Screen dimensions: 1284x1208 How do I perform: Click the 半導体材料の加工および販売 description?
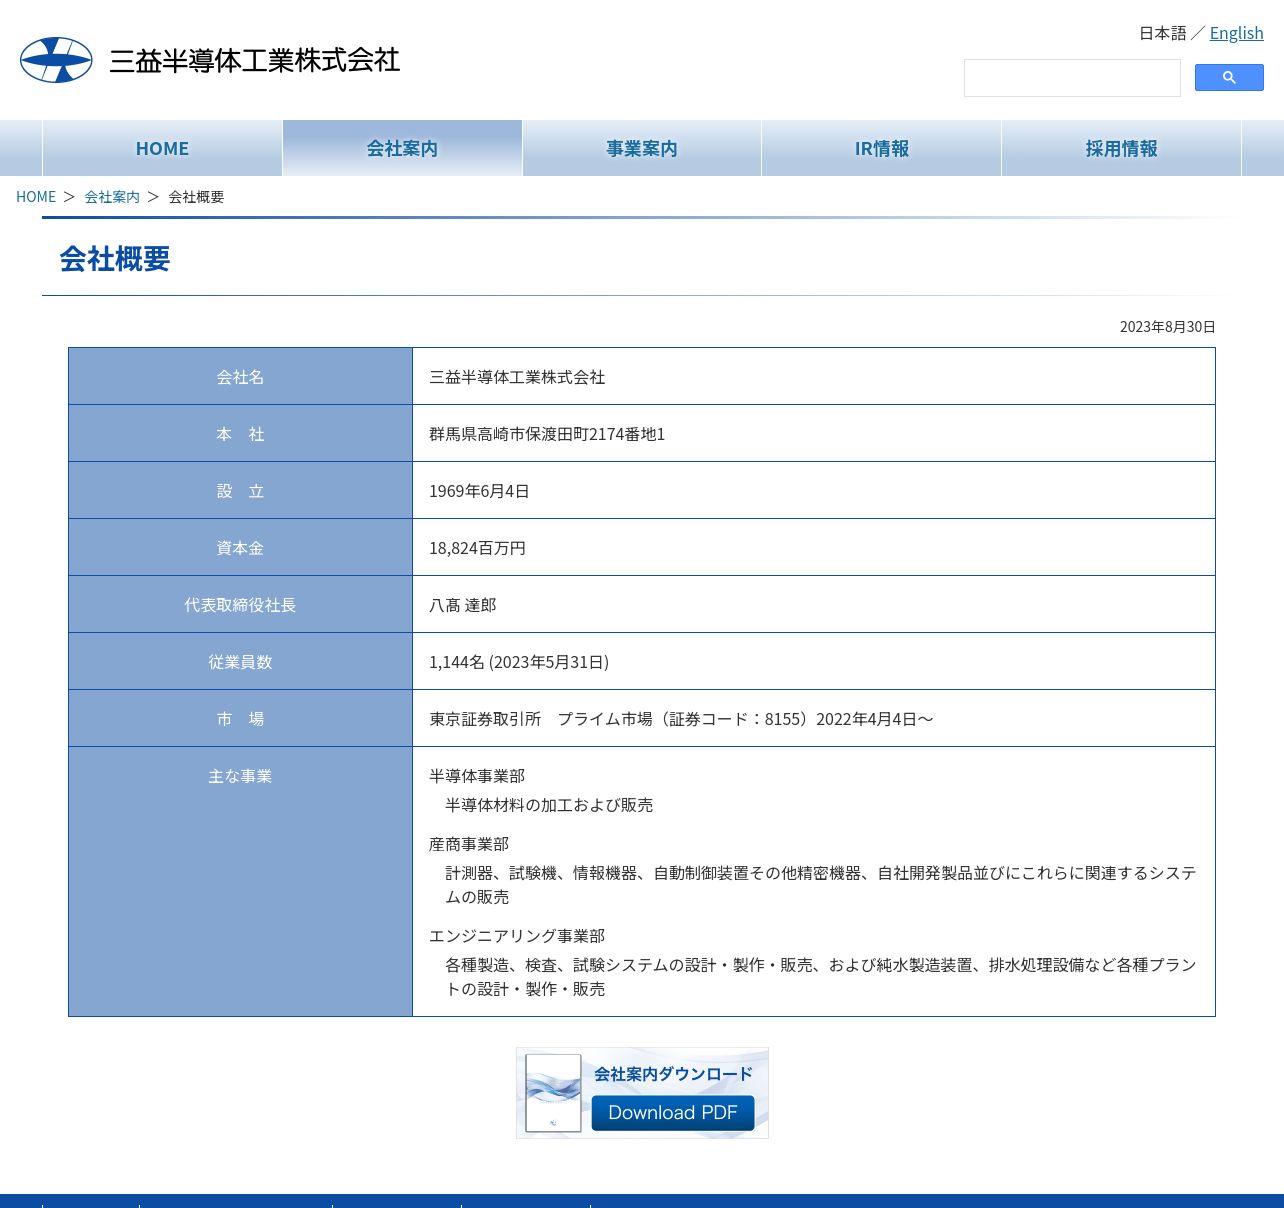coord(549,805)
